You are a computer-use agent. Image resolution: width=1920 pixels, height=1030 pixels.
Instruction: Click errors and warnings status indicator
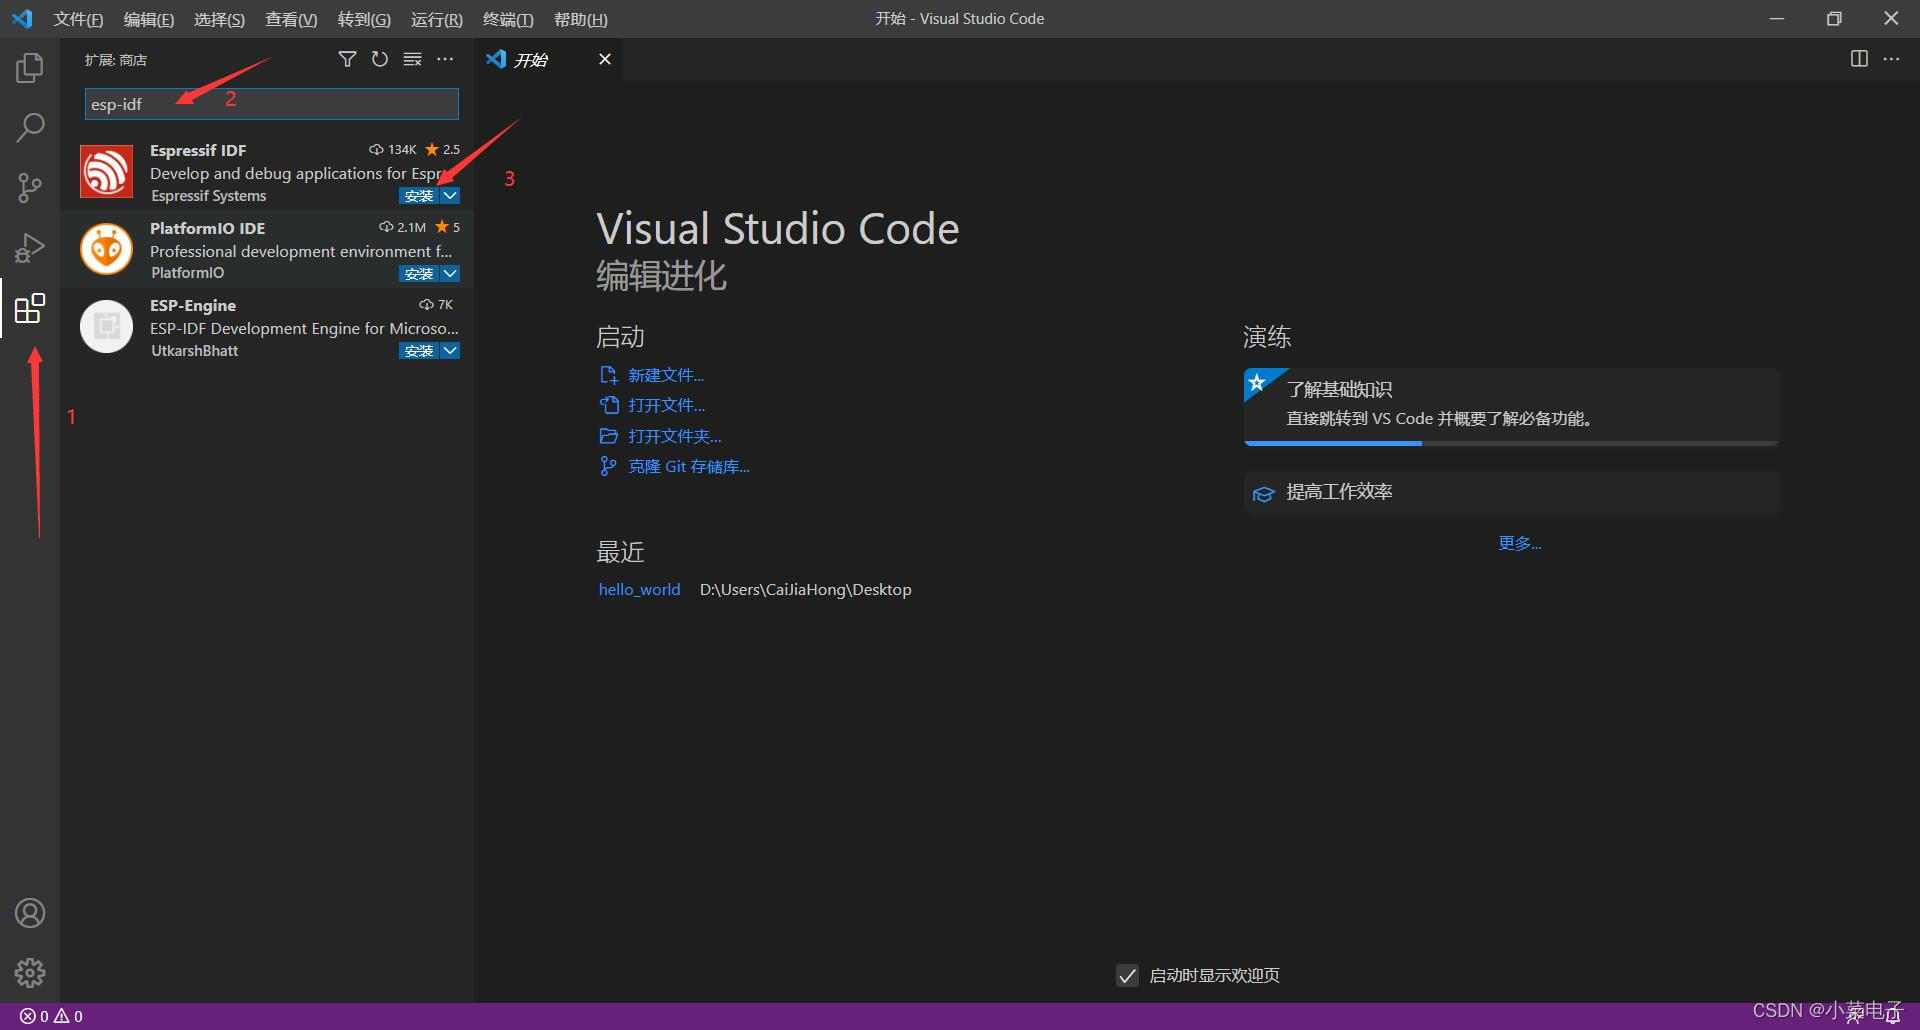click(x=51, y=1016)
